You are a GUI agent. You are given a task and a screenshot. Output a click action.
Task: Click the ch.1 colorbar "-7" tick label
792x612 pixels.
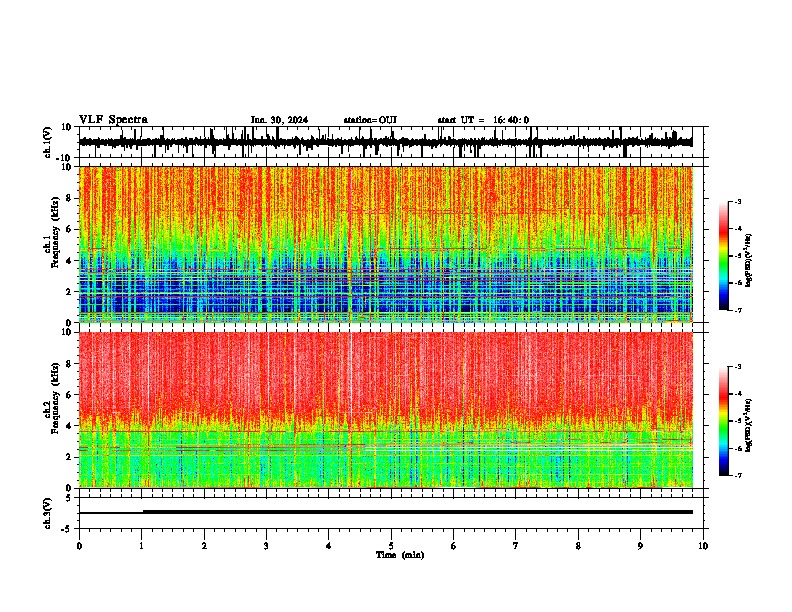737,310
